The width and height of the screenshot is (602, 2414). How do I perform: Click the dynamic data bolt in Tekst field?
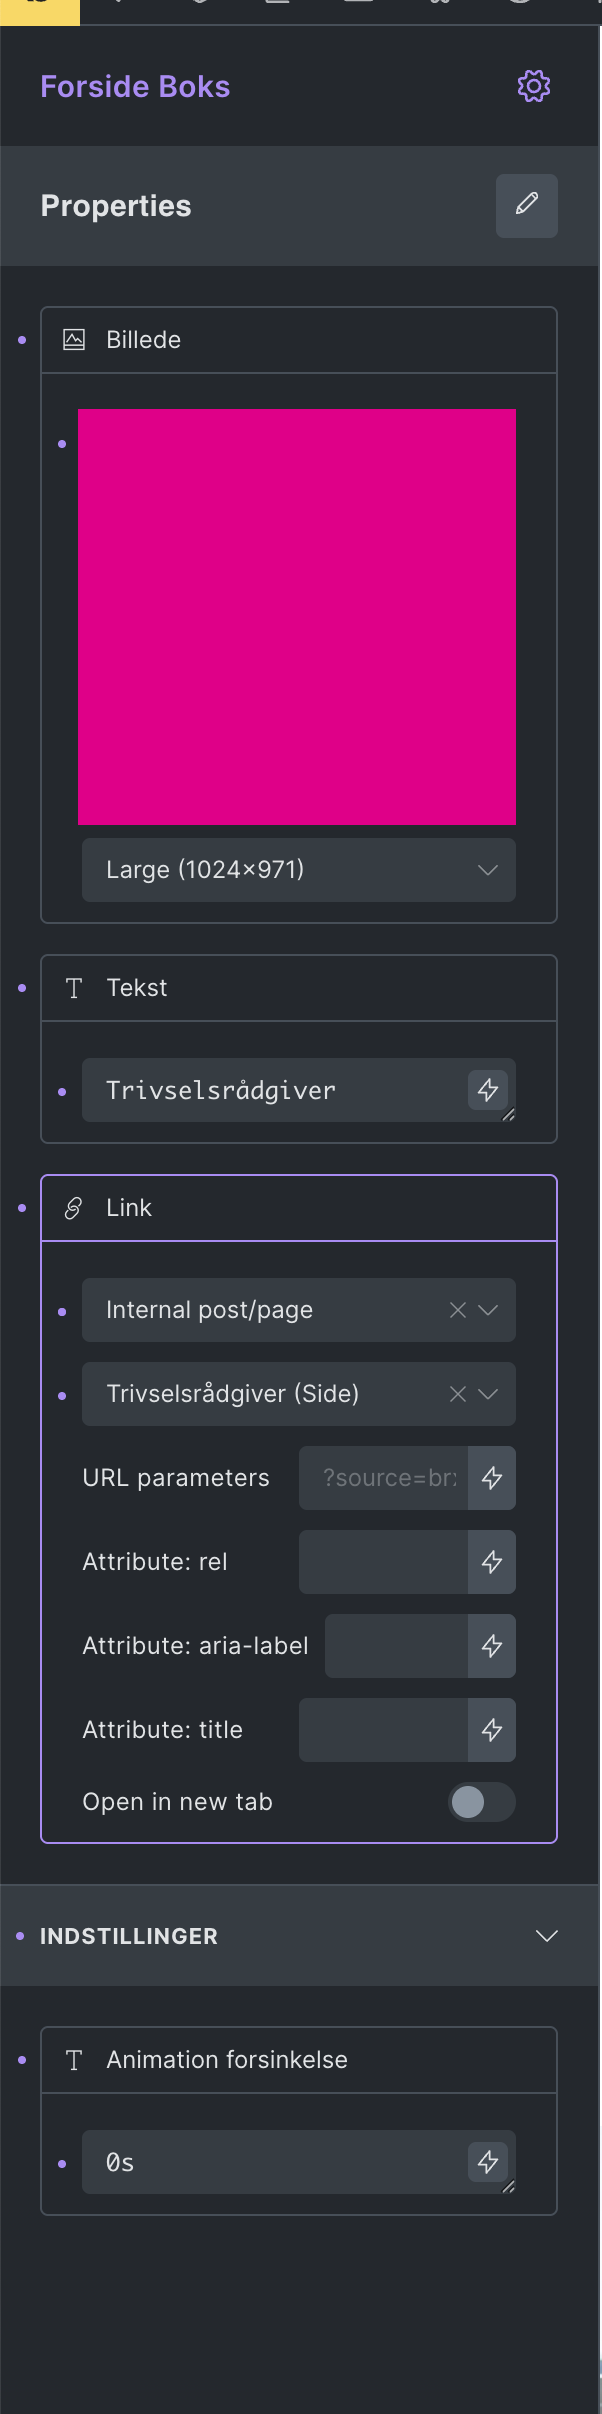click(488, 1089)
